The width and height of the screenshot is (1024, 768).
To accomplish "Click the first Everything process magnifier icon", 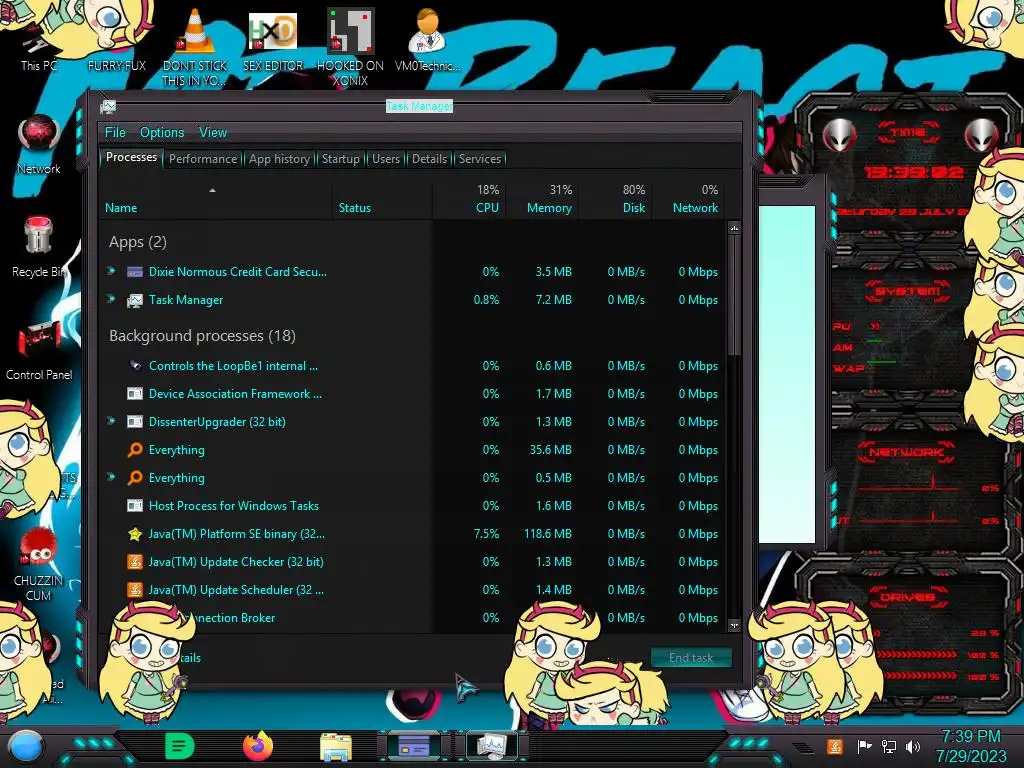I will pyautogui.click(x=135, y=450).
